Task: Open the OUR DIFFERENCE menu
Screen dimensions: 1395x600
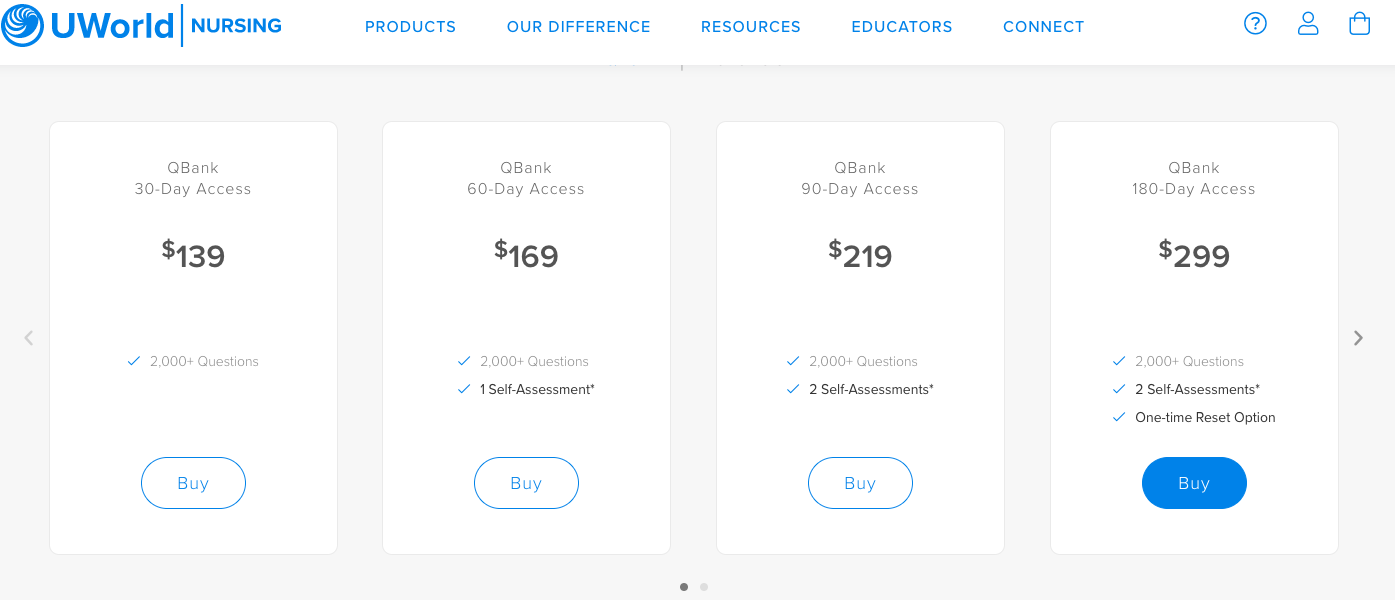Action: point(578,27)
